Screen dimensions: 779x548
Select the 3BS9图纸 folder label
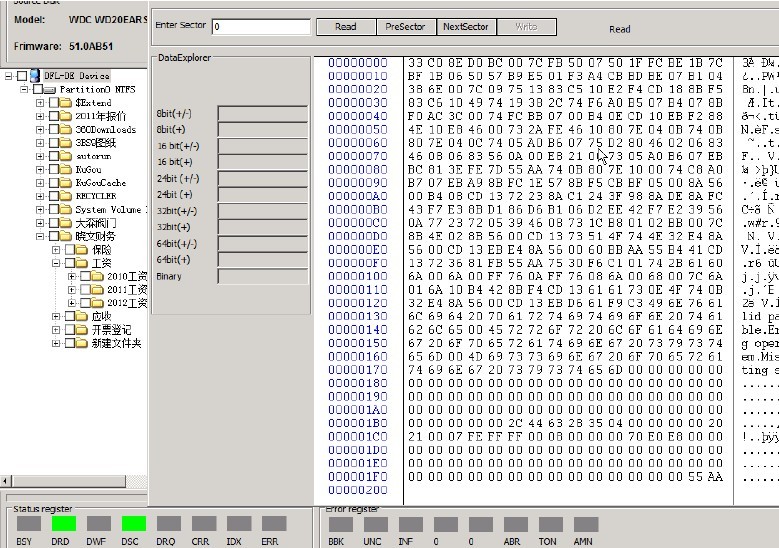point(95,143)
